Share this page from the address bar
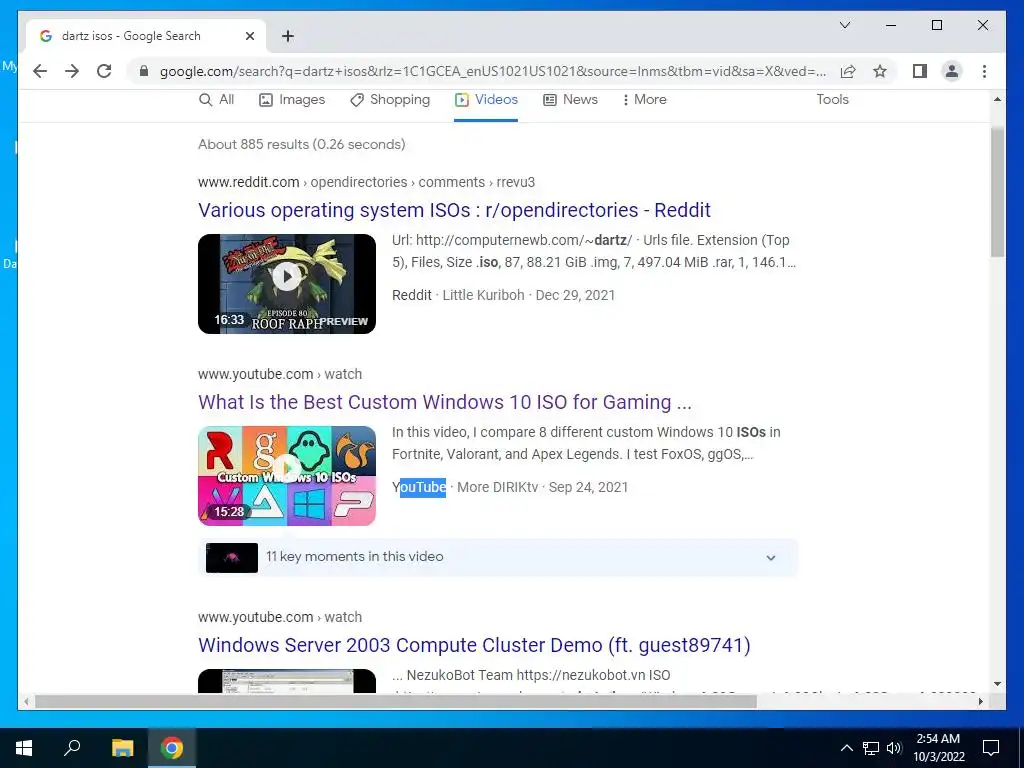This screenshot has width=1024, height=768. 848,71
